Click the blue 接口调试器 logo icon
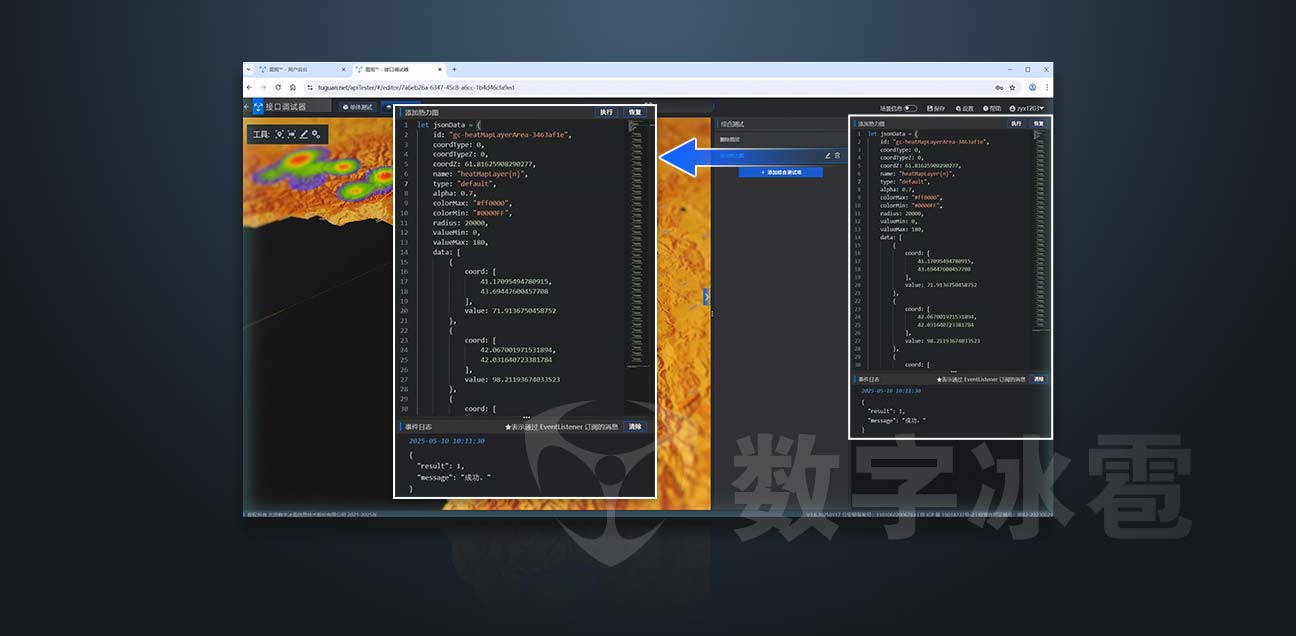This screenshot has height=636, width=1296. click(258, 107)
